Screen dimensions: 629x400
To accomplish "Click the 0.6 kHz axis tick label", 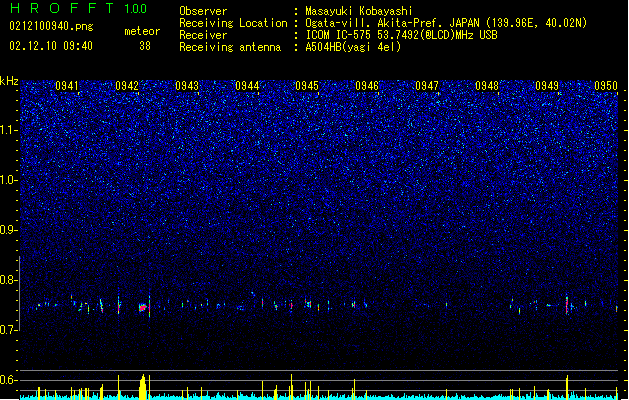I will click(x=8, y=380).
